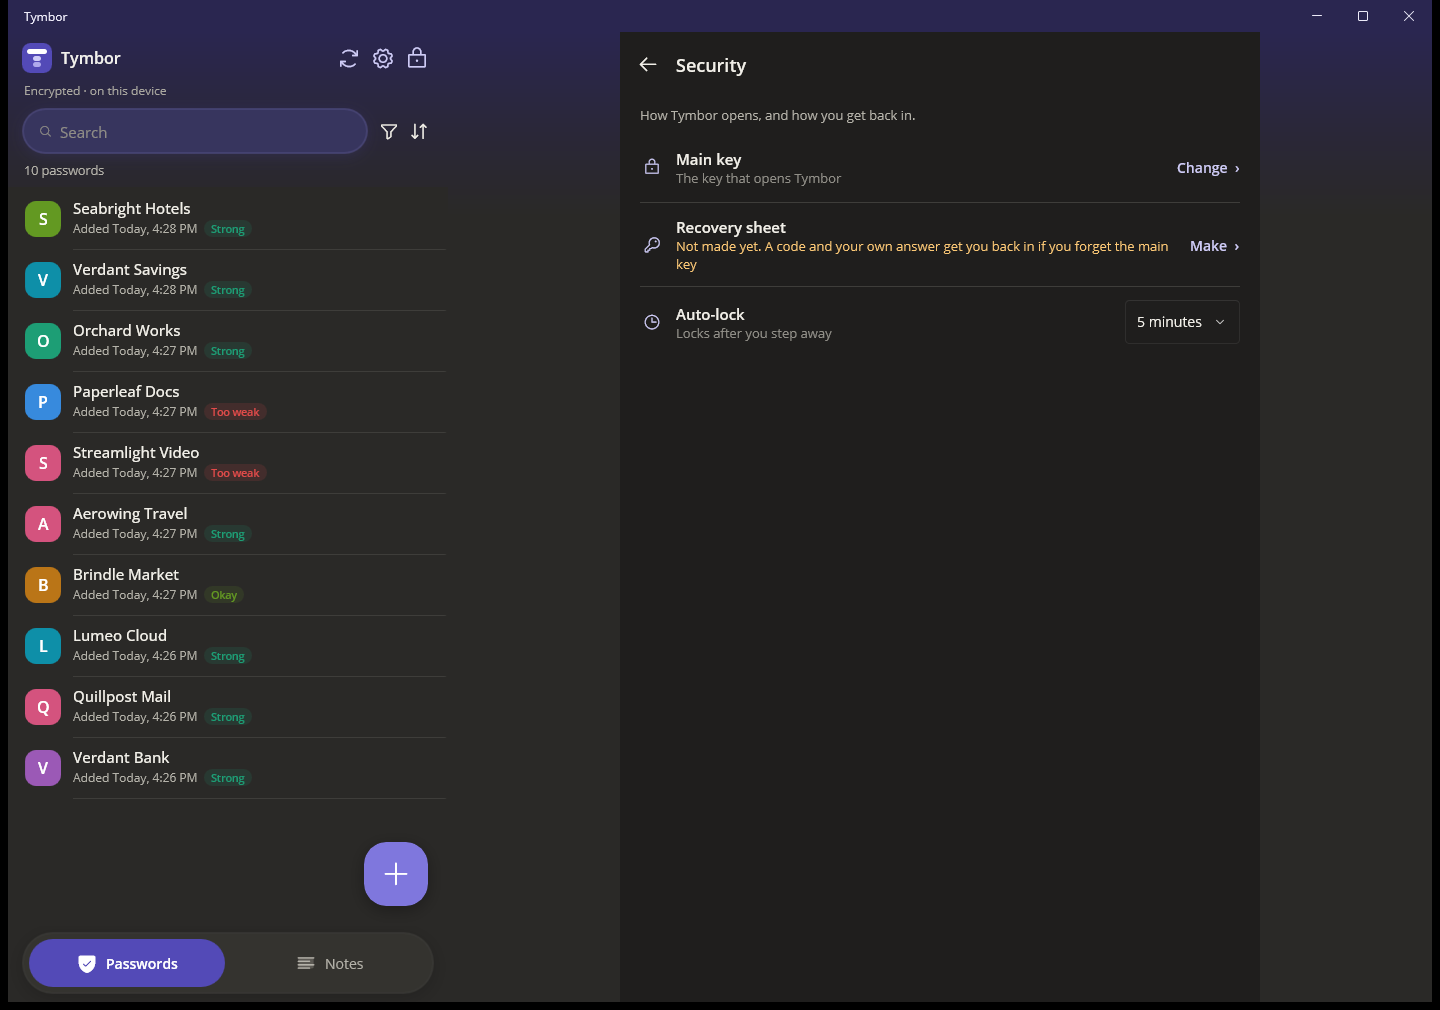1440x1010 pixels.
Task: Open settings via the gear icon
Action: point(383,59)
